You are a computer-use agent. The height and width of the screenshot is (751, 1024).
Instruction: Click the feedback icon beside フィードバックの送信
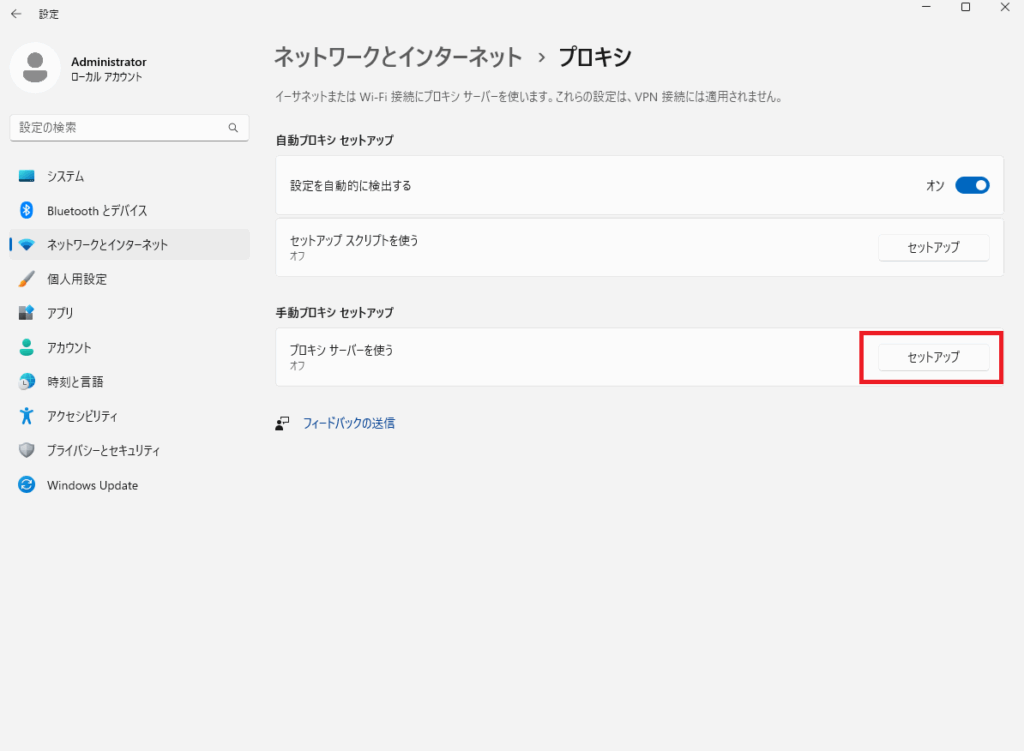282,423
